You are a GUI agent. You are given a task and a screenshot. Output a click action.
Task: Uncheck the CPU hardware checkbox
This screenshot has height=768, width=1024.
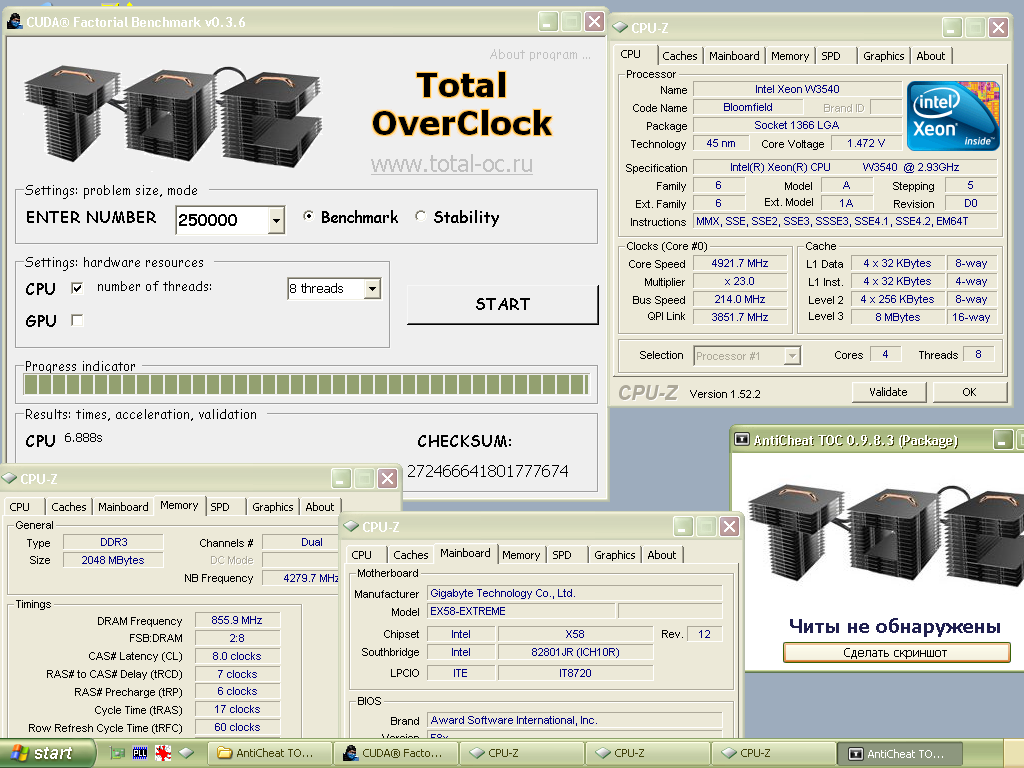pyautogui.click(x=77, y=288)
